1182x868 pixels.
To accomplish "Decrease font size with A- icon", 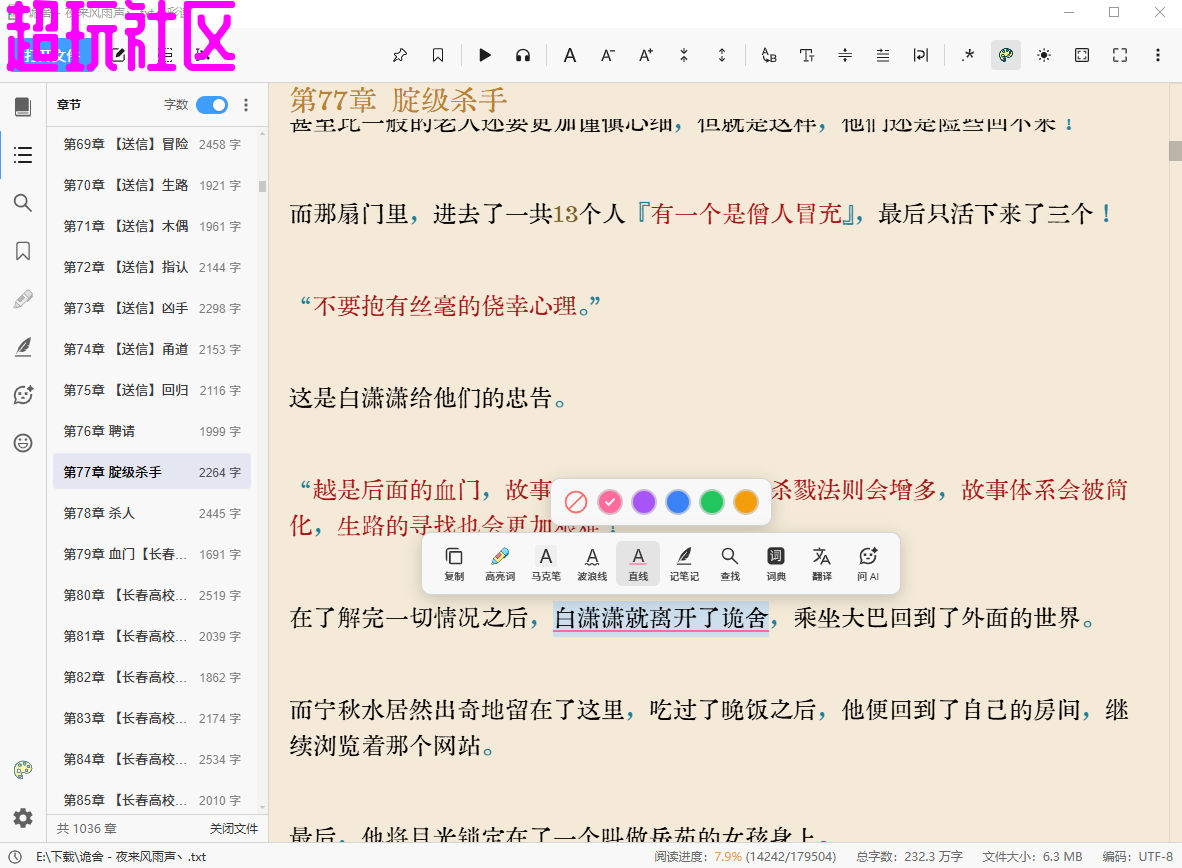I will 608,55.
